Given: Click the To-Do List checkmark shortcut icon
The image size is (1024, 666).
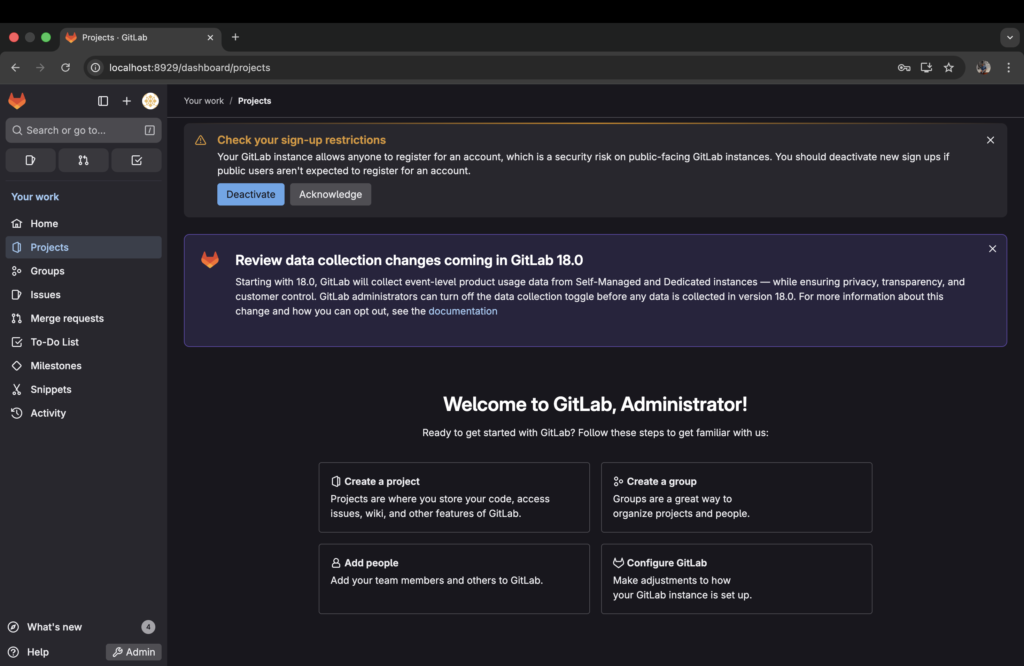Looking at the screenshot, I should pyautogui.click(x=136, y=160).
